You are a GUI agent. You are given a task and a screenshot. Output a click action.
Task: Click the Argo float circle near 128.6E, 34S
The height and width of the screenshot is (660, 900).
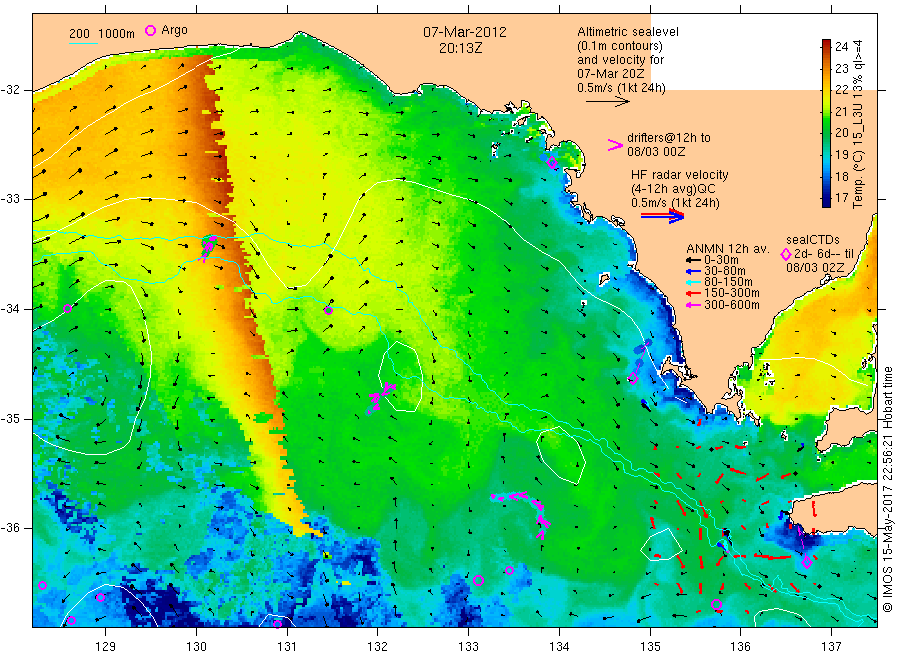[67, 308]
